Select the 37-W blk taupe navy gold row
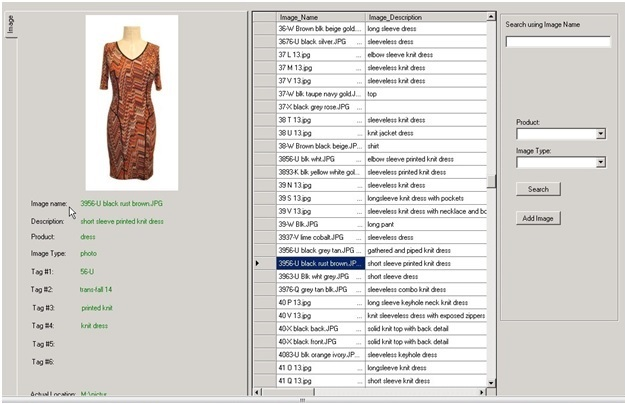 point(320,93)
